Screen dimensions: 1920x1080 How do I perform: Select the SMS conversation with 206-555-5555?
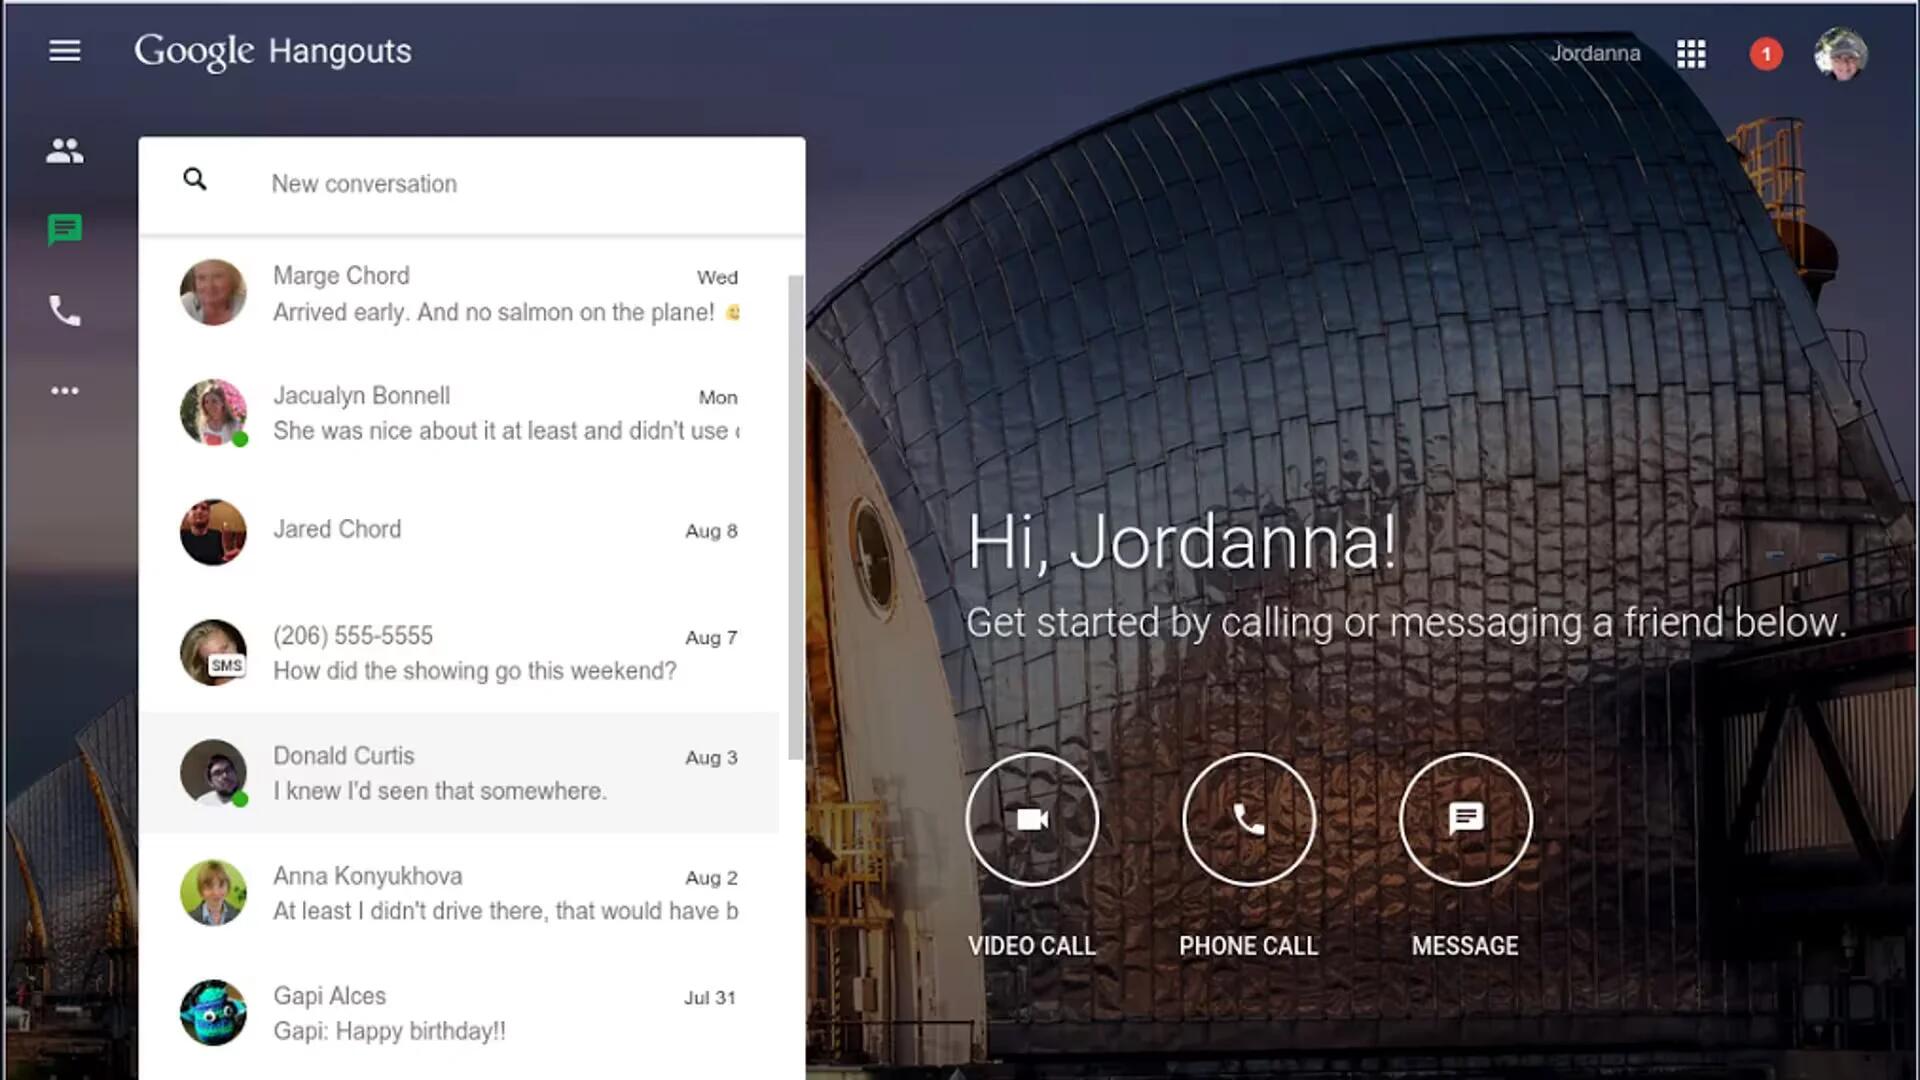(x=475, y=653)
